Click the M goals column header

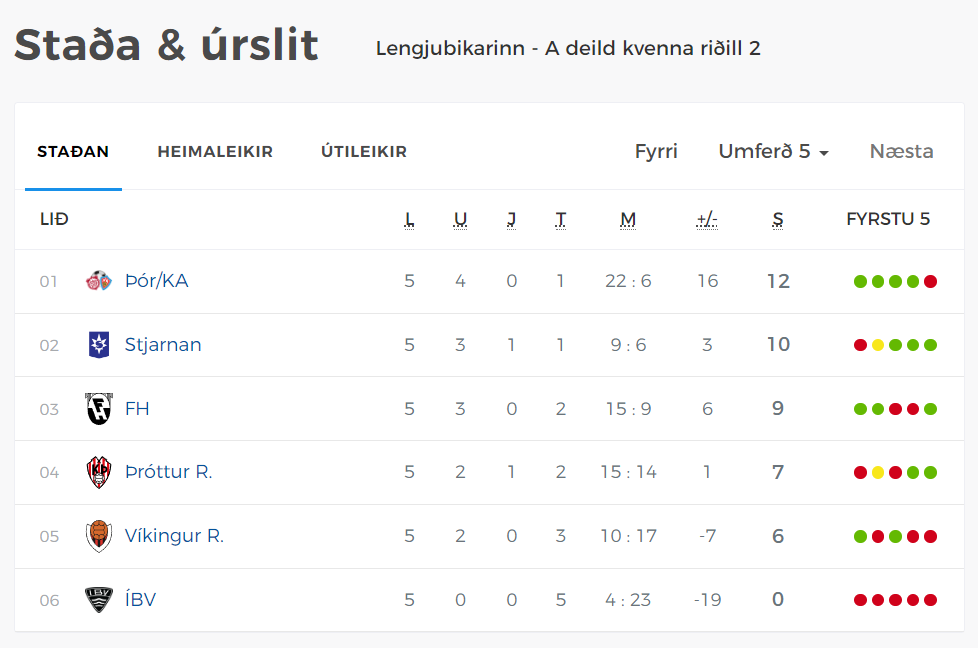(x=628, y=220)
